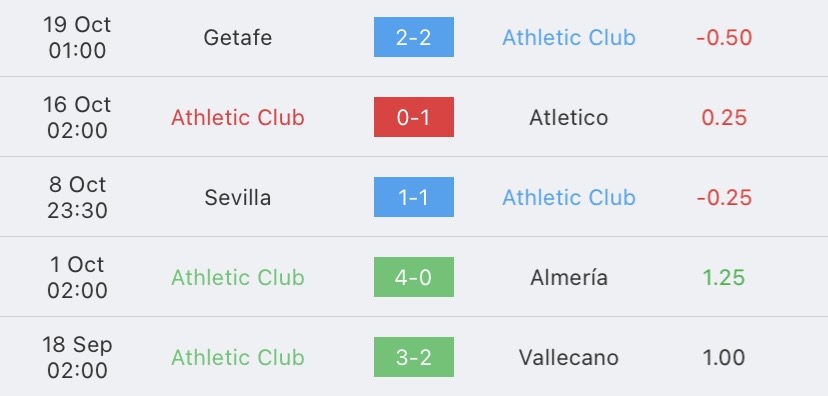Select the Vallecano team name
The image size is (828, 396).
pos(569,357)
